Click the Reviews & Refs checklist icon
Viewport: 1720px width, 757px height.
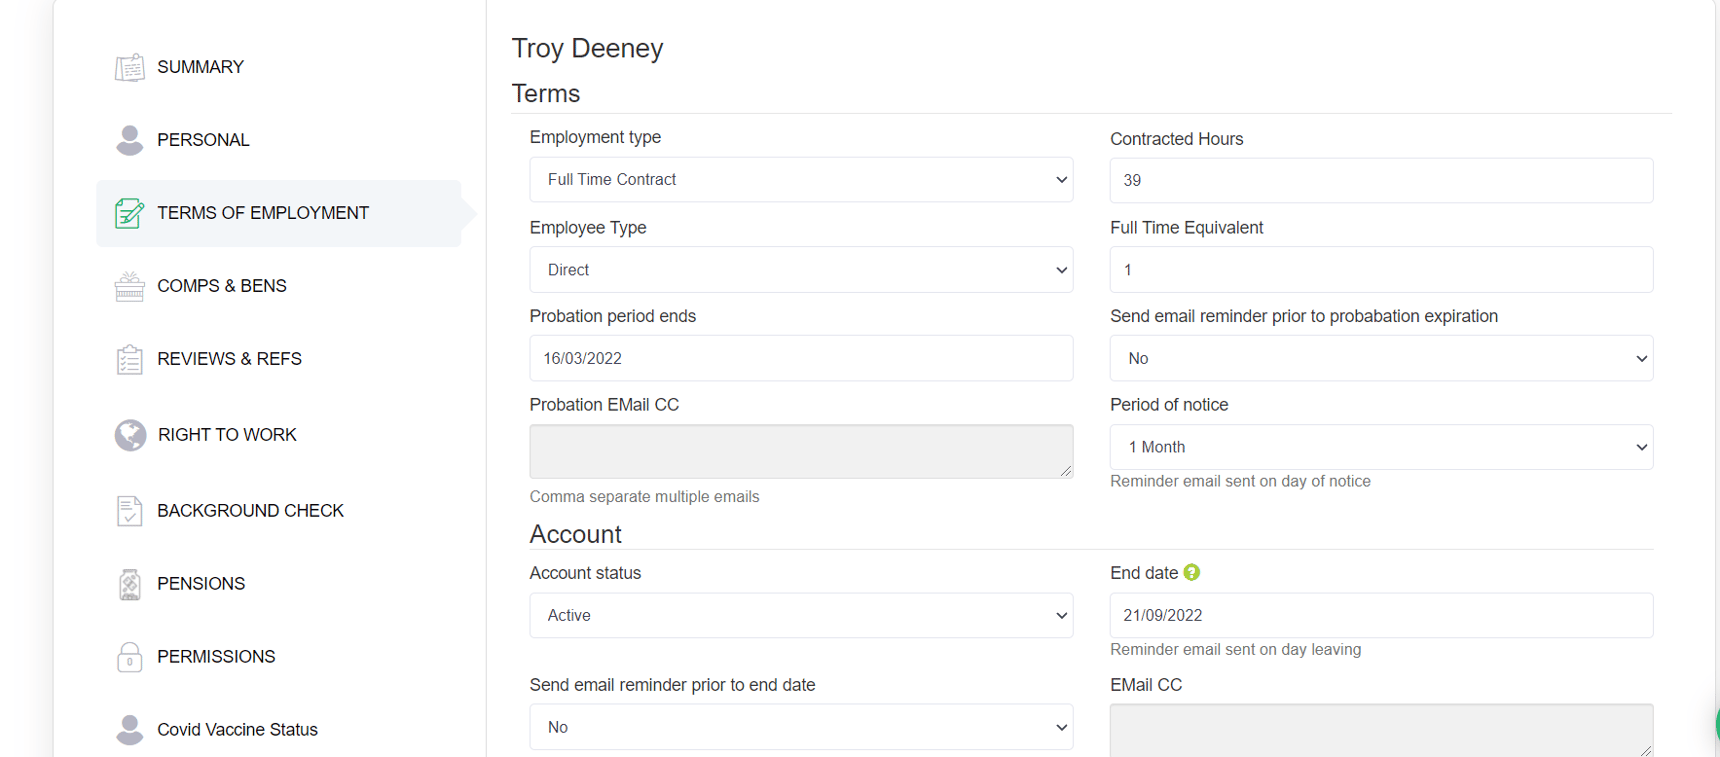(x=130, y=359)
